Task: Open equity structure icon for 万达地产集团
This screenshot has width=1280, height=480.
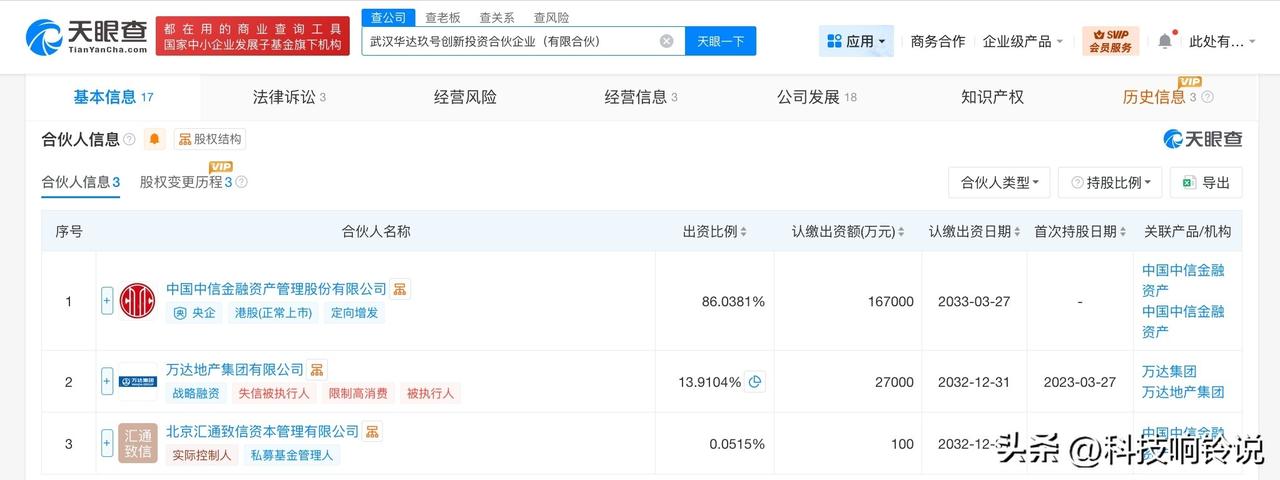Action: 317,370
